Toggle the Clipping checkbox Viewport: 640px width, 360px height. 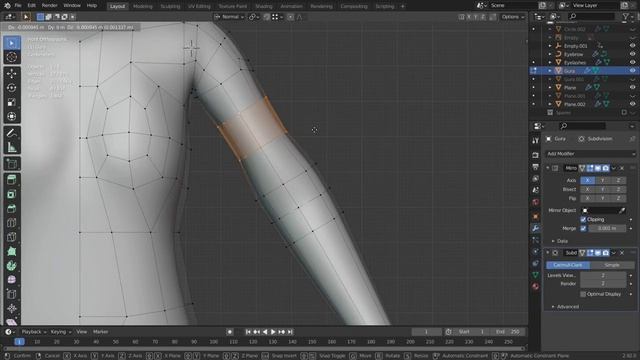(583, 220)
